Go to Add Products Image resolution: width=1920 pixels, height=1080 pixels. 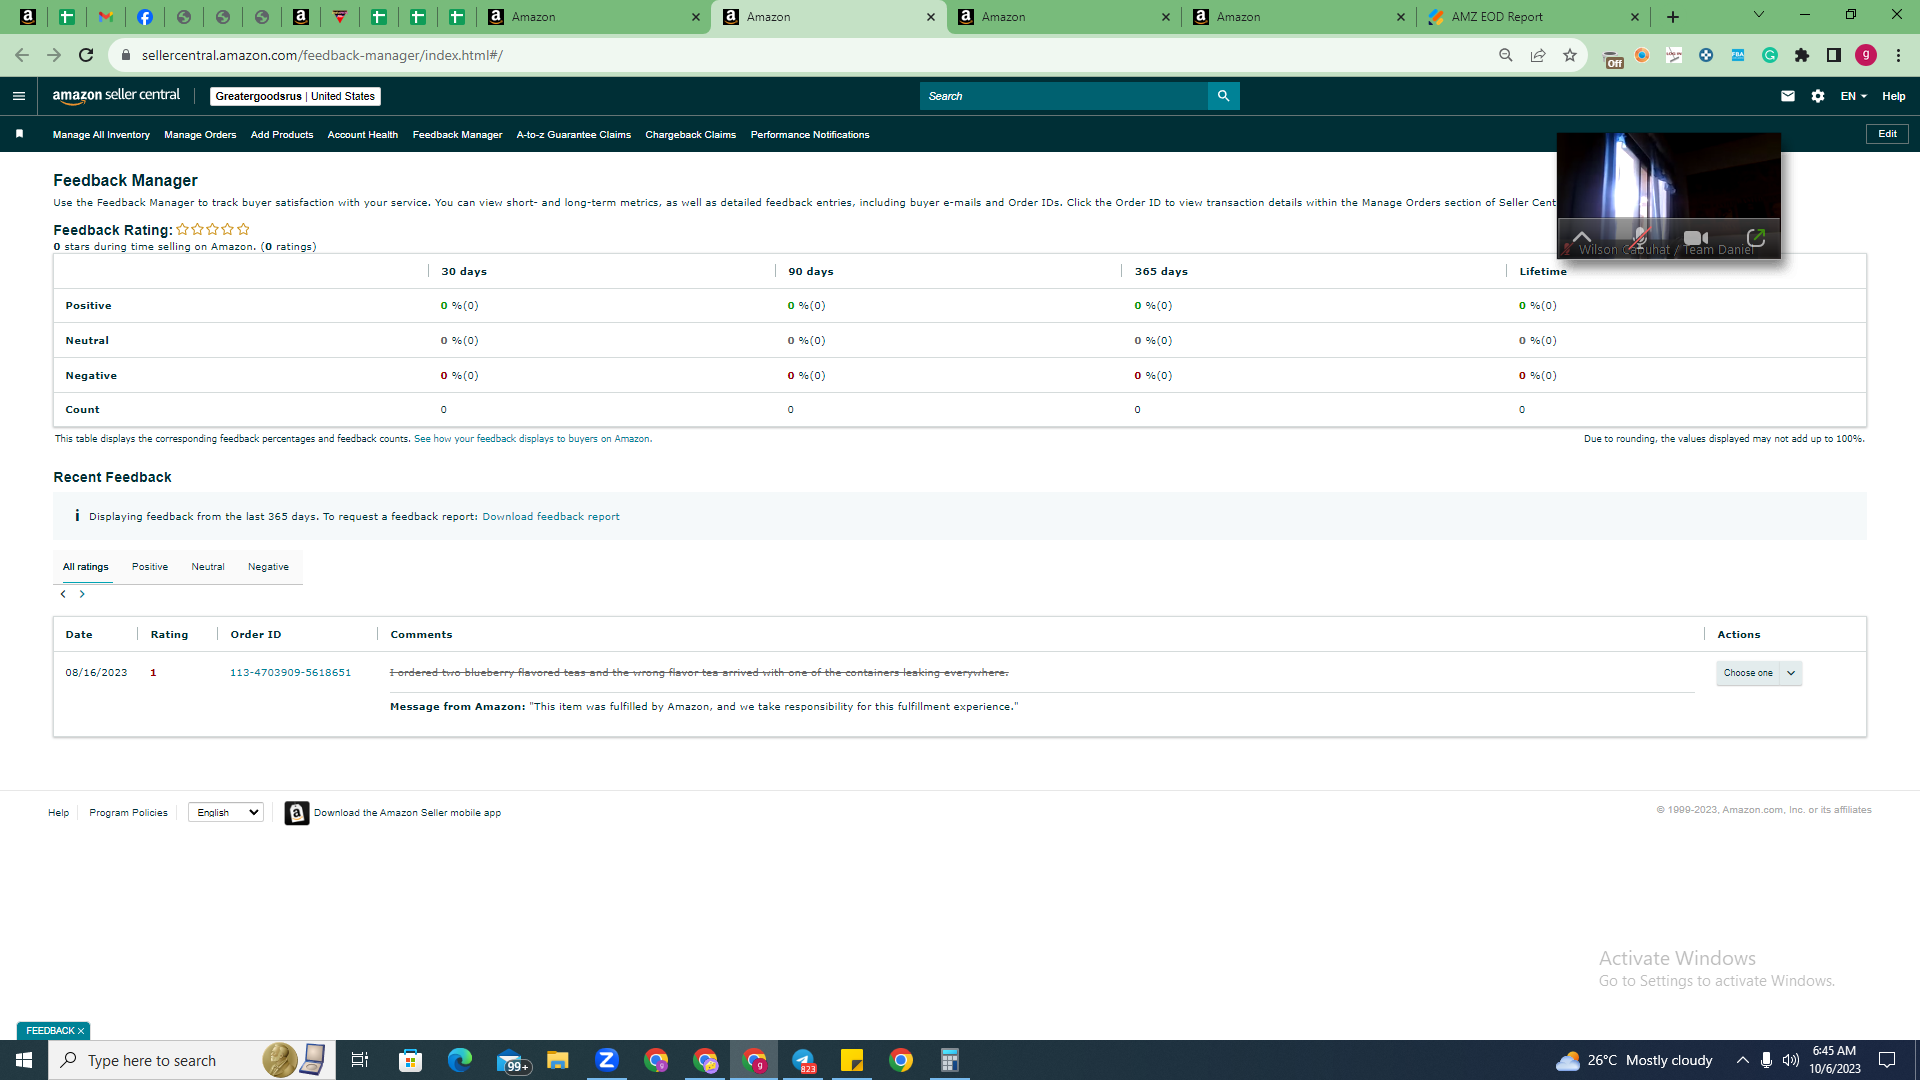[x=282, y=135]
